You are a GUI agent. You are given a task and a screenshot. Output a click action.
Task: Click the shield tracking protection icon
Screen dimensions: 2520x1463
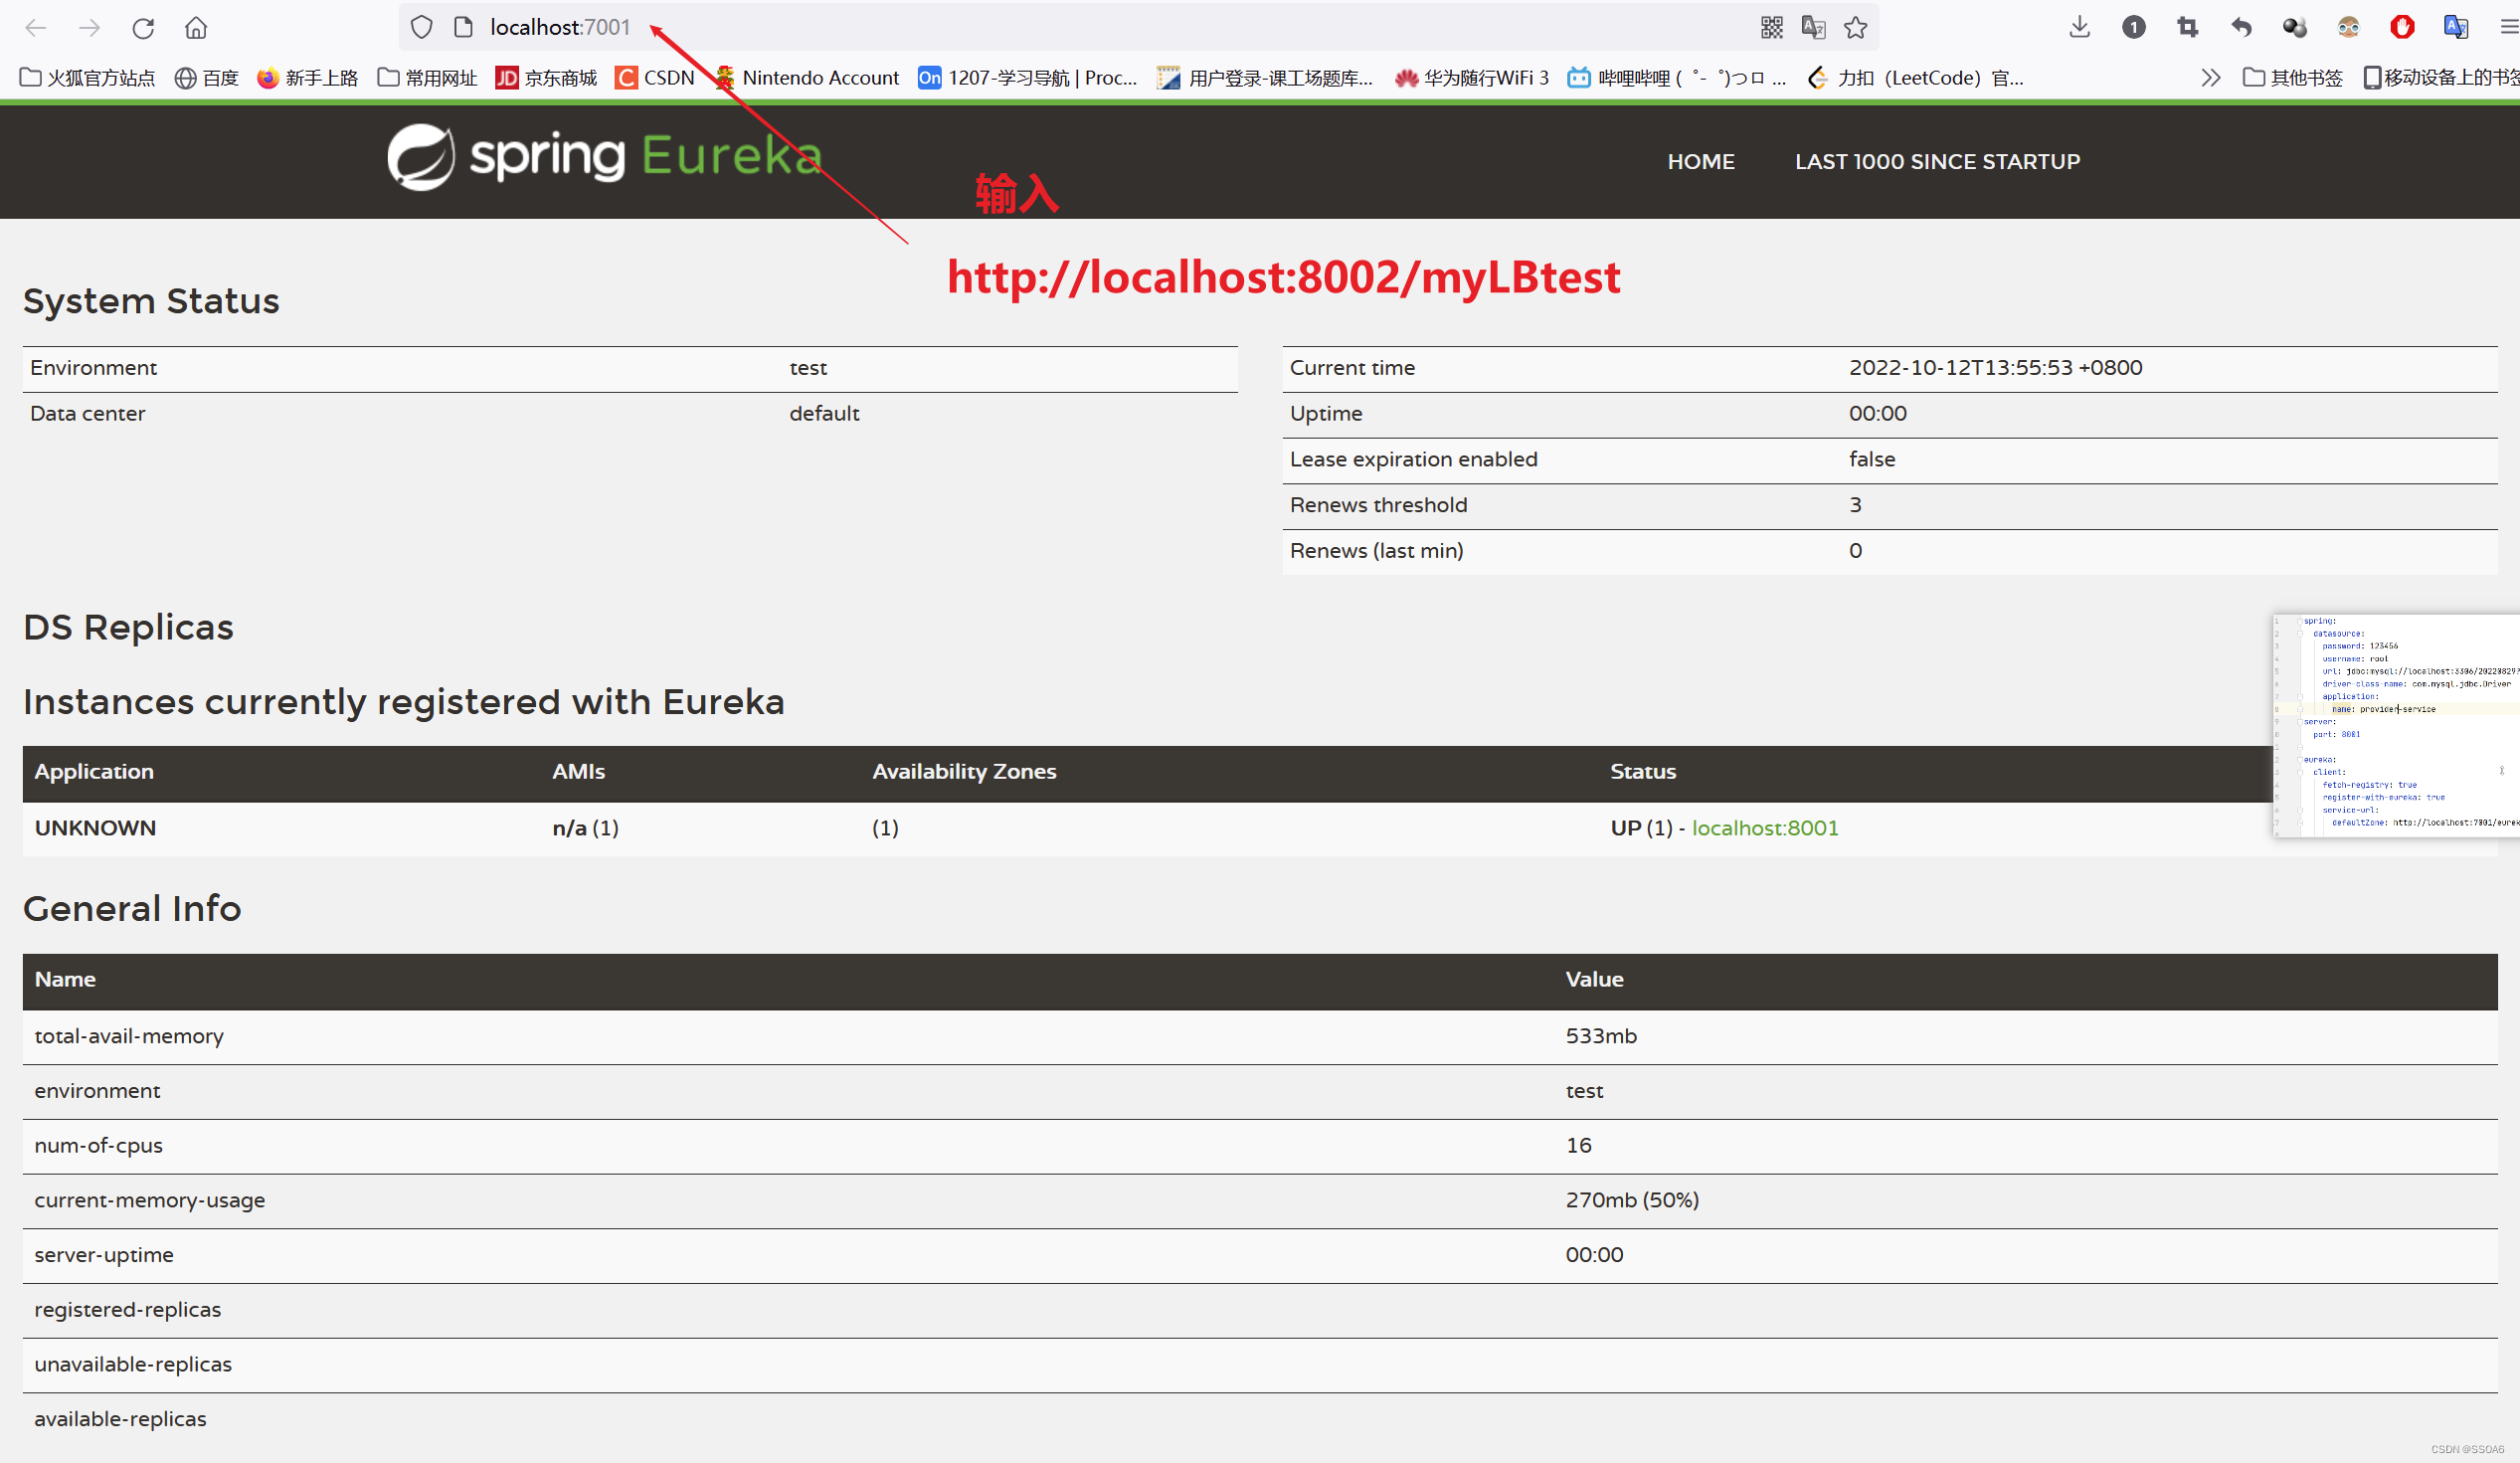point(421,28)
